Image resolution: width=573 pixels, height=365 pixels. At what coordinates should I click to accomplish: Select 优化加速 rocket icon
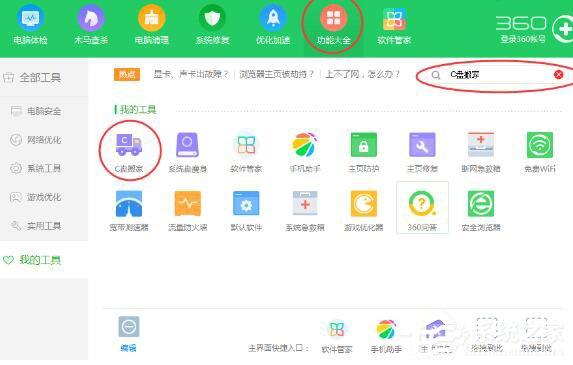click(x=273, y=25)
